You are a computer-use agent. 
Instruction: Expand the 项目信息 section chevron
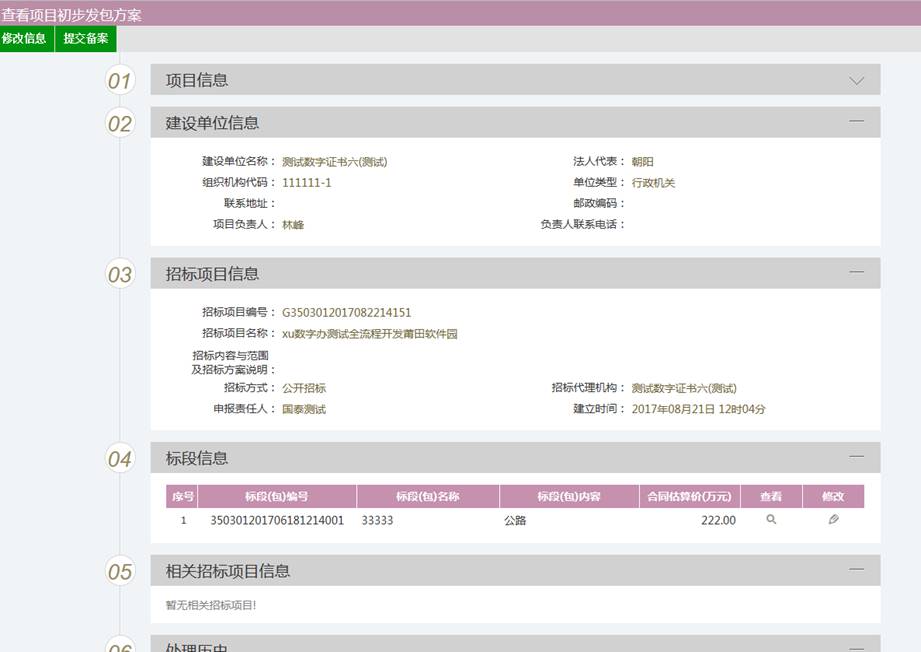click(x=856, y=81)
